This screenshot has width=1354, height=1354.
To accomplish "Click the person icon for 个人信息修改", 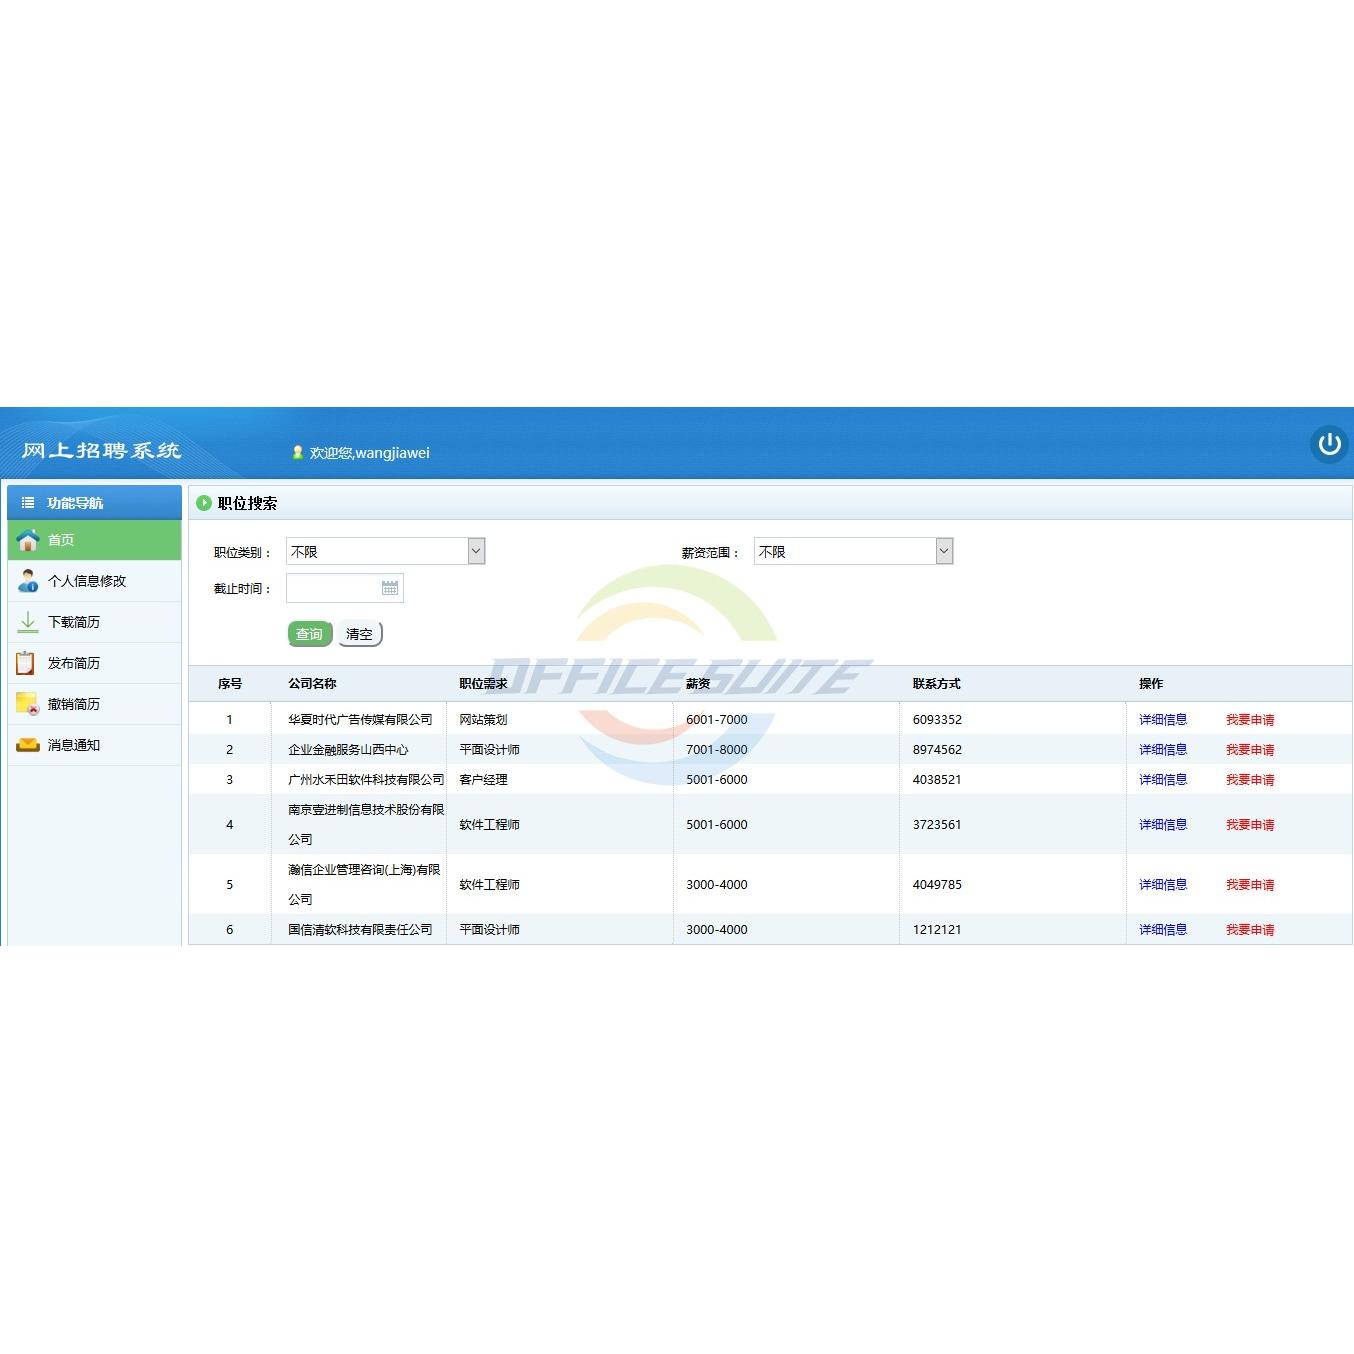I will click(x=28, y=581).
